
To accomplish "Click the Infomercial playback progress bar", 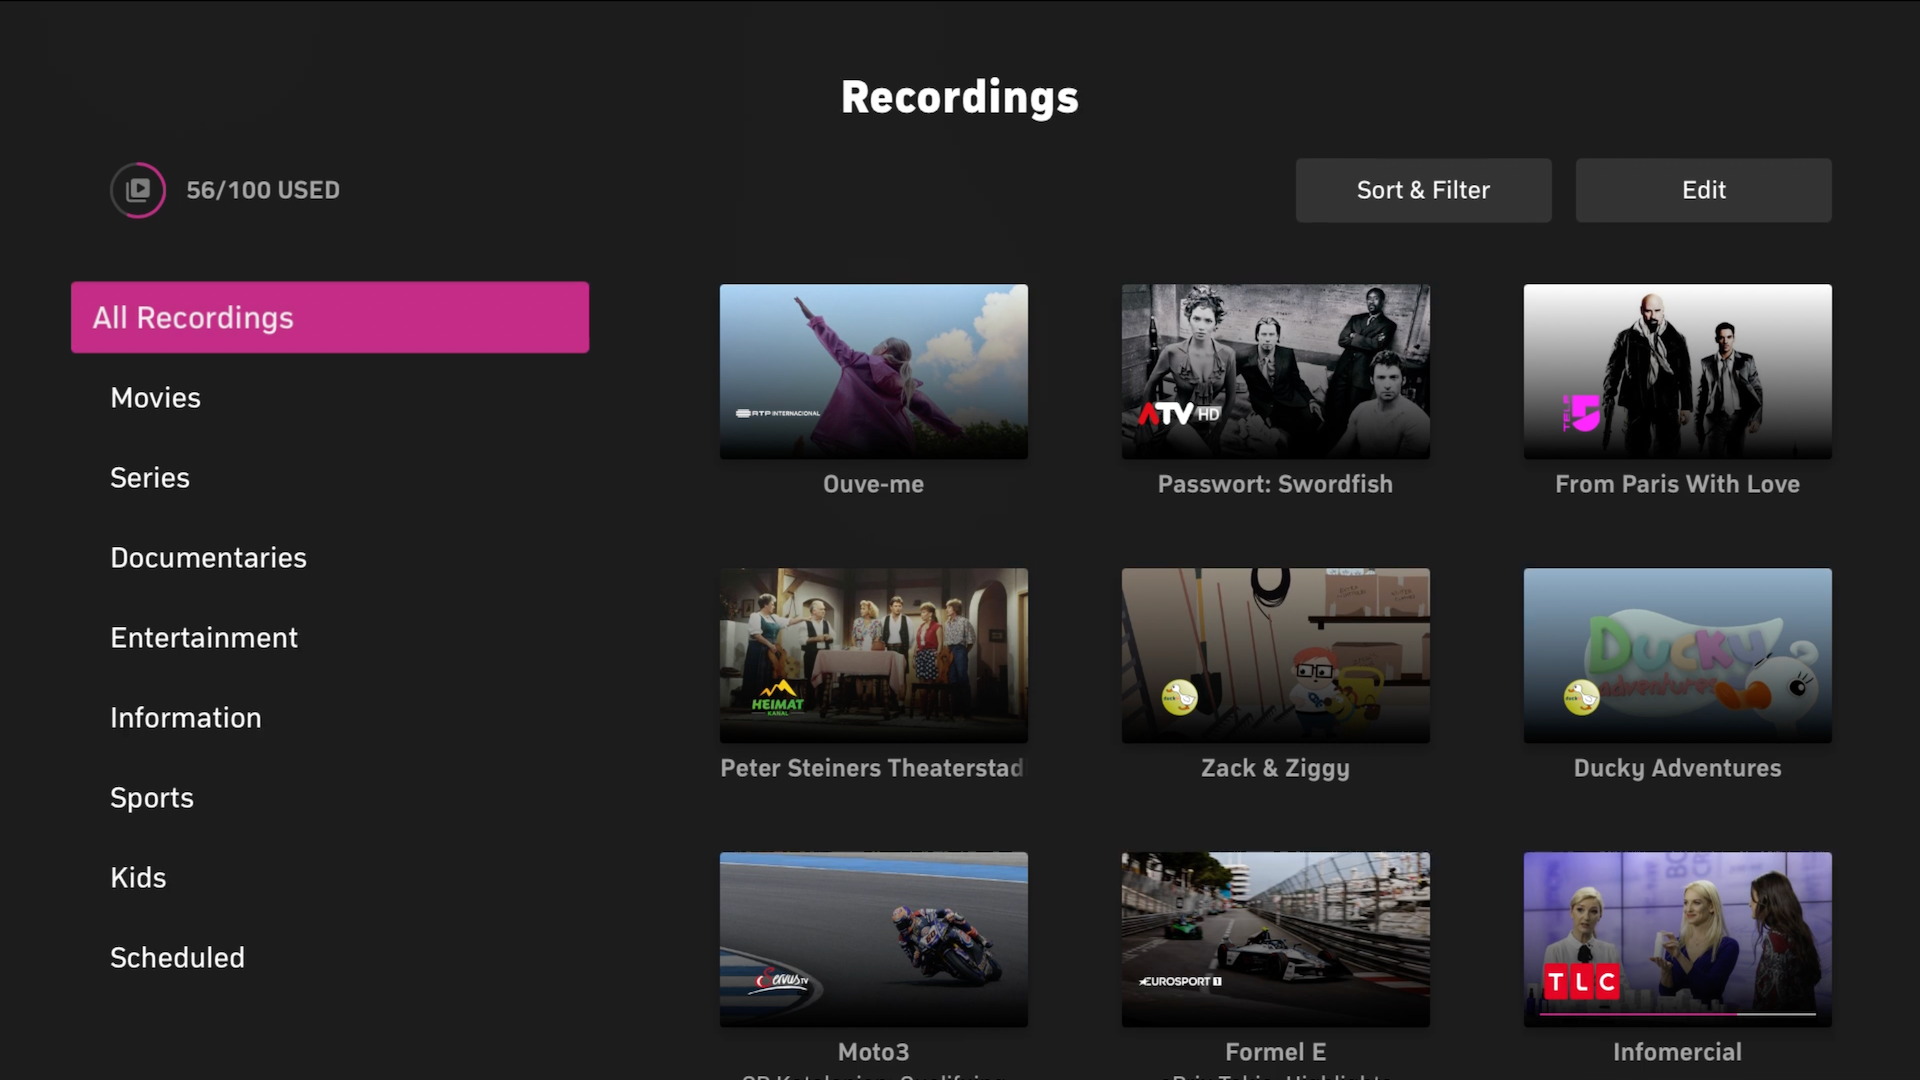I will (1678, 1014).
